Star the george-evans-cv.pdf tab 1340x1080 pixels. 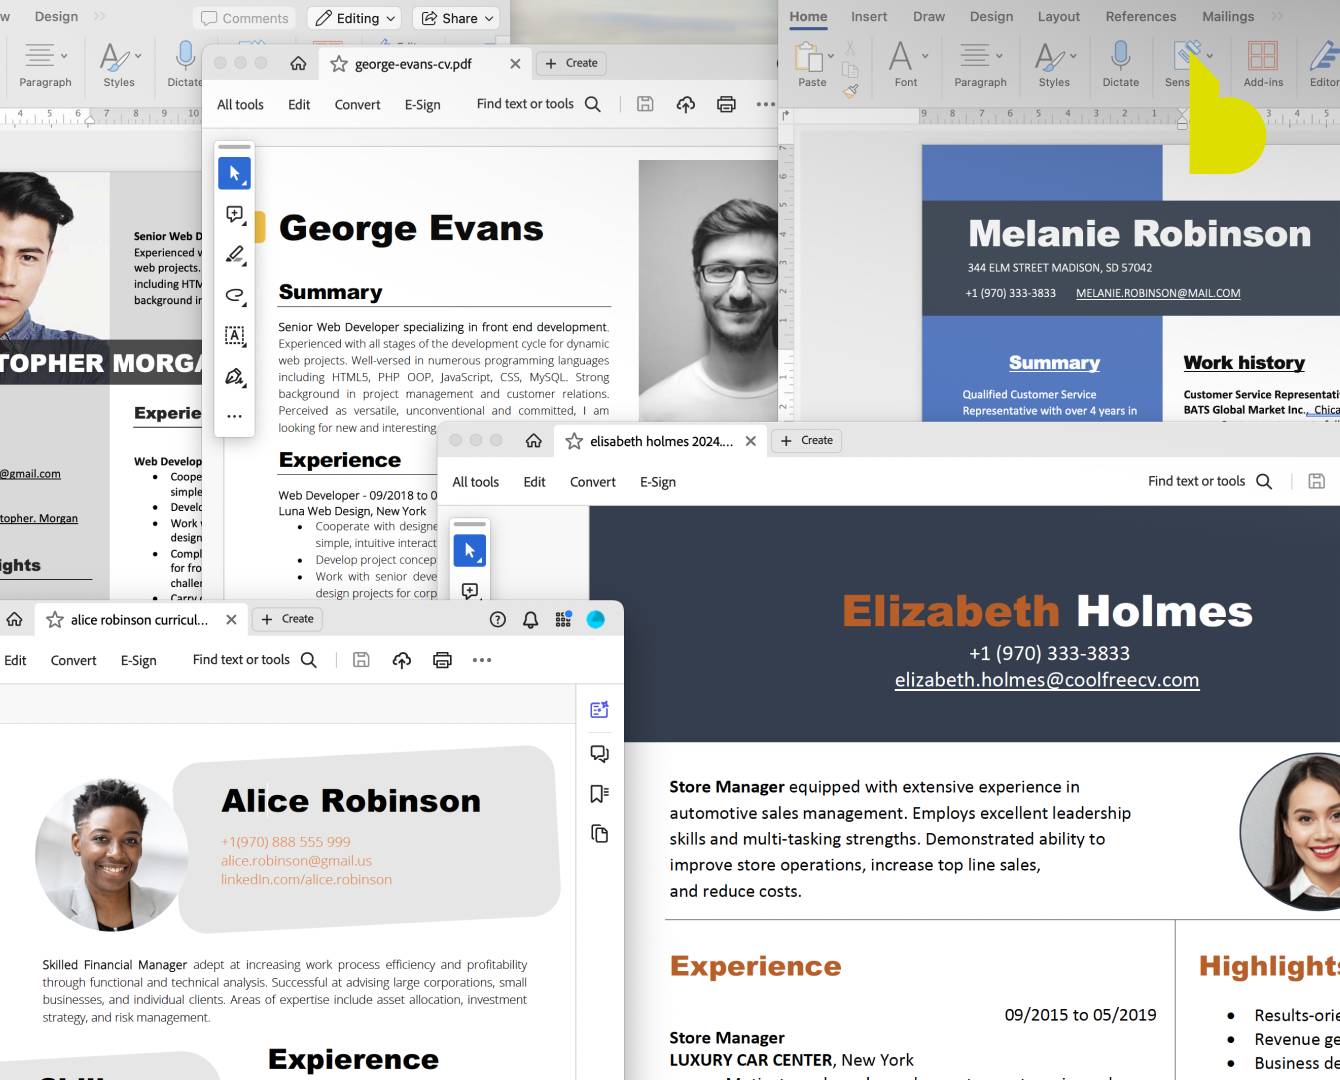[x=339, y=64]
